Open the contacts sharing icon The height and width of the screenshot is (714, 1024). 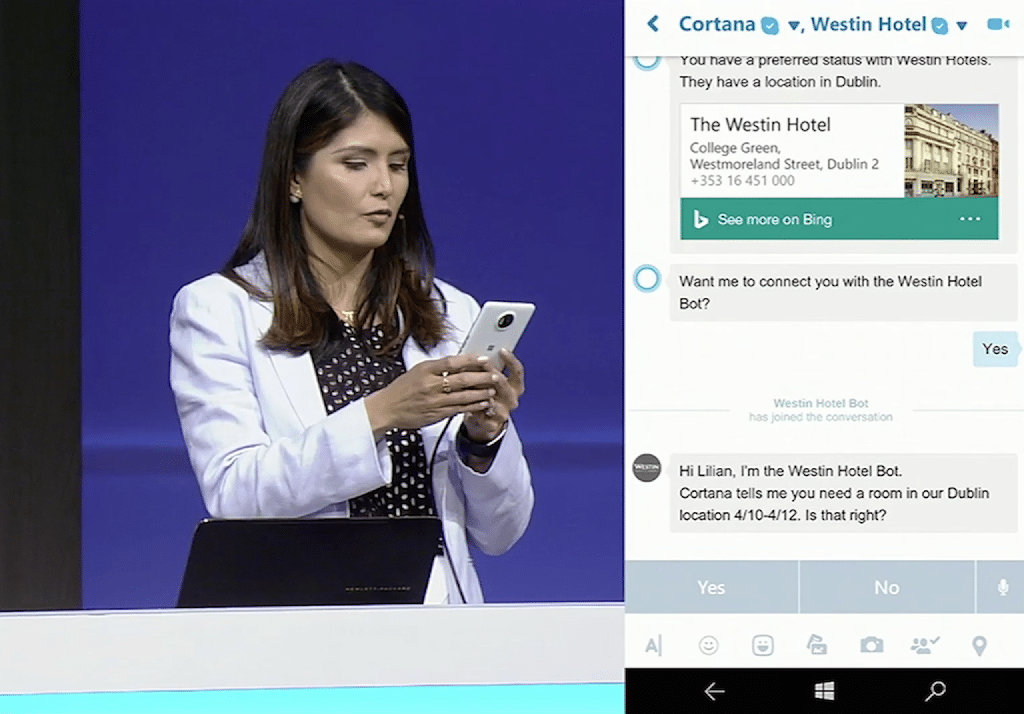[924, 645]
